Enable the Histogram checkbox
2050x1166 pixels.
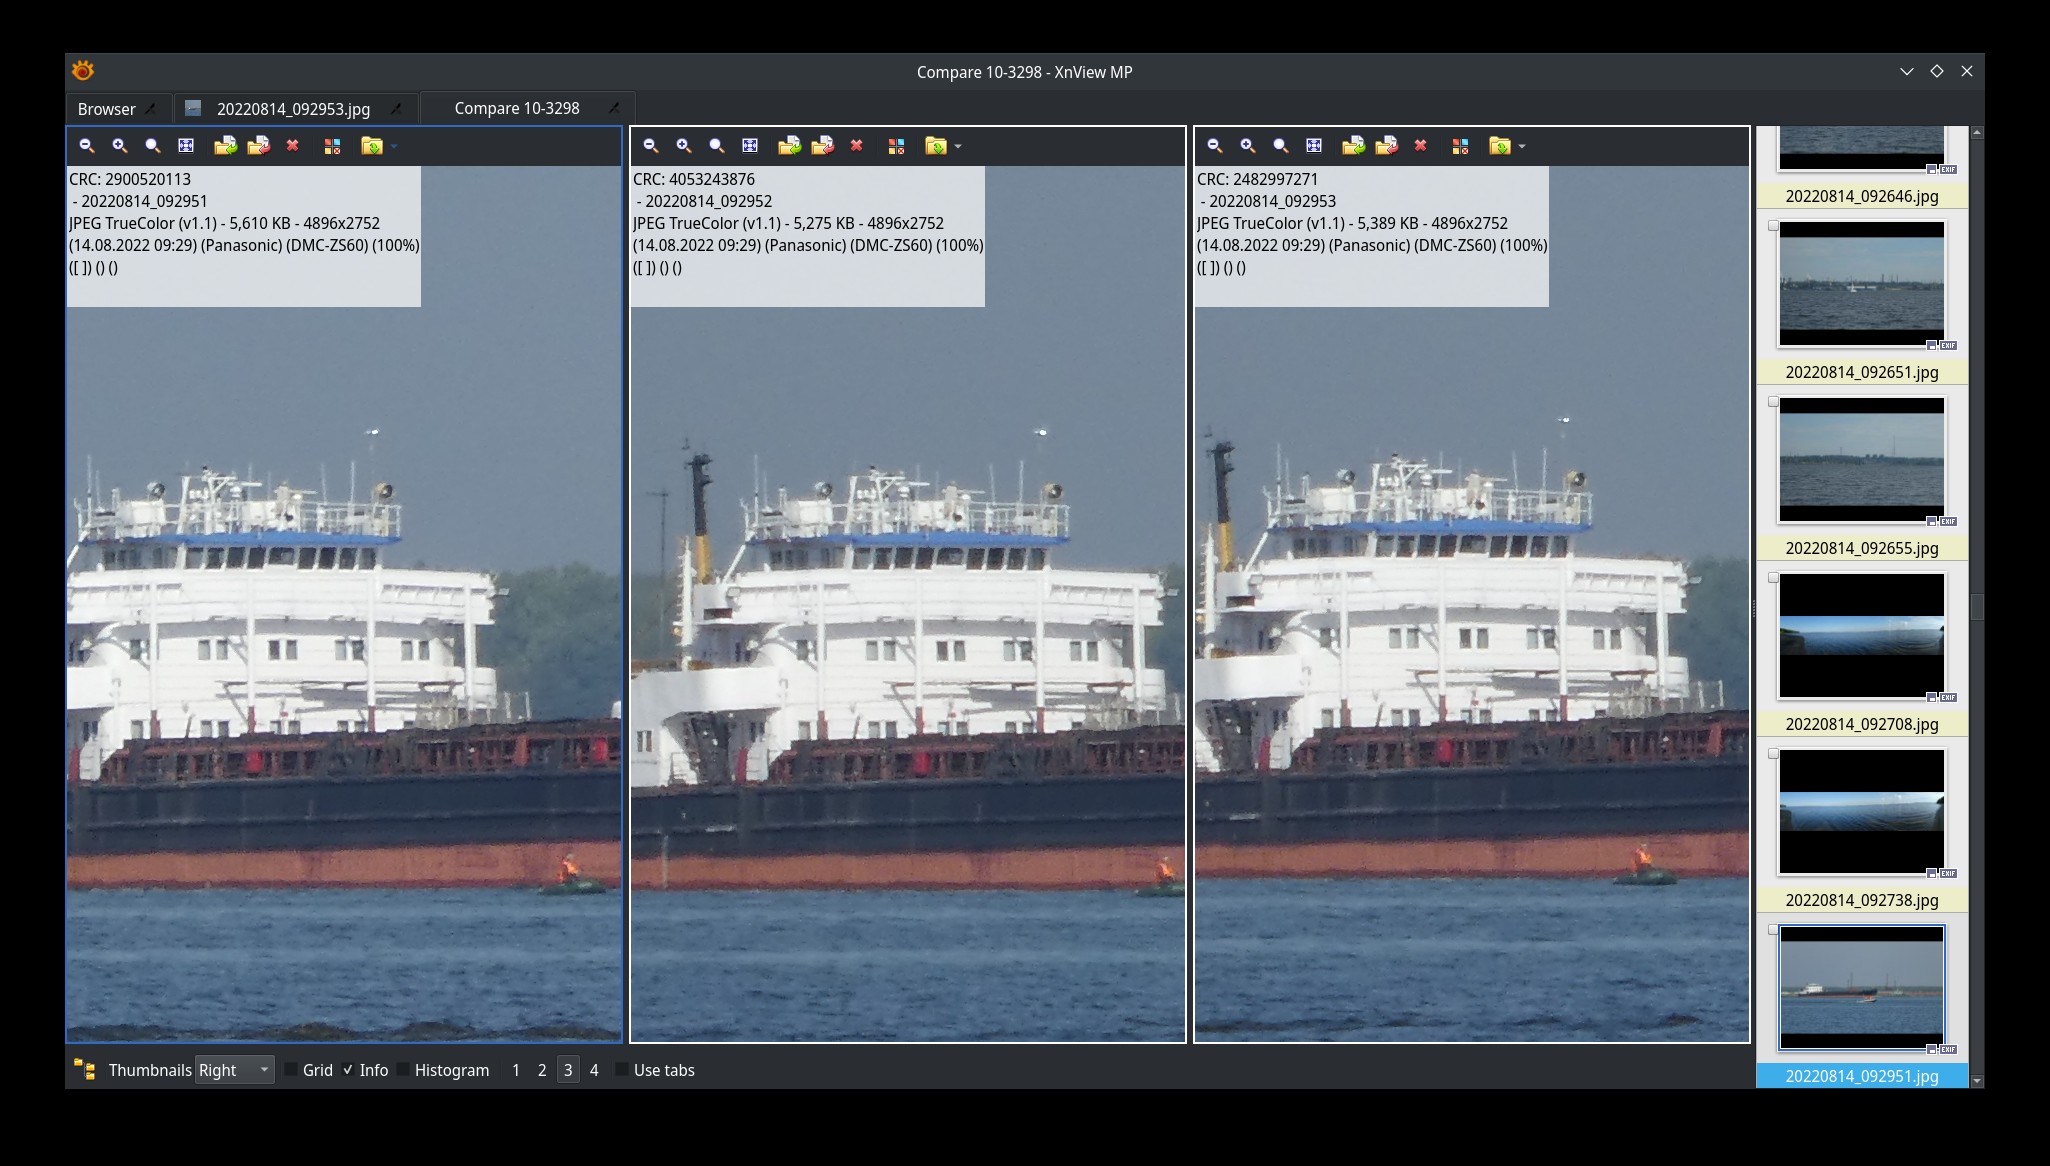coord(404,1070)
